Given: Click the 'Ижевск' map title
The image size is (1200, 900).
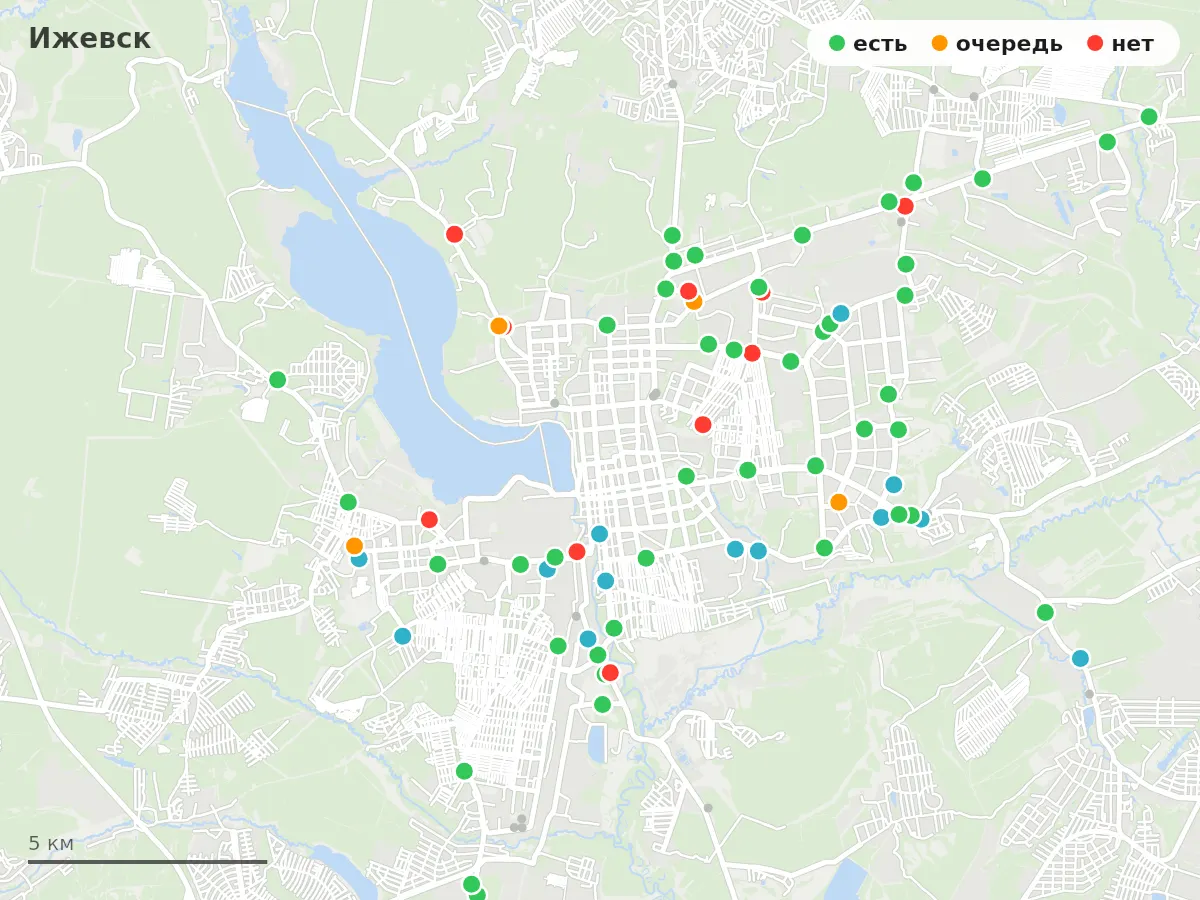Looking at the screenshot, I should (x=89, y=39).
